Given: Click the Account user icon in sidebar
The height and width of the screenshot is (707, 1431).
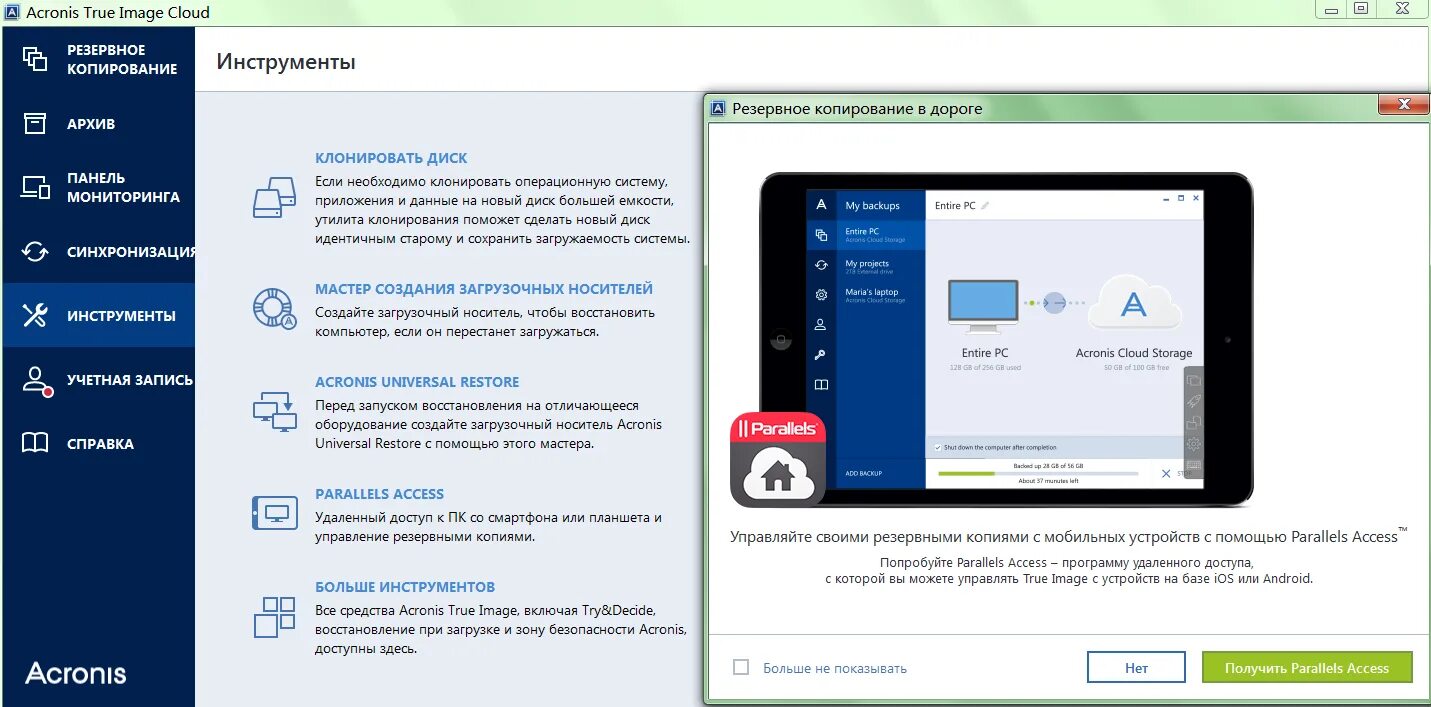Looking at the screenshot, I should [x=36, y=380].
